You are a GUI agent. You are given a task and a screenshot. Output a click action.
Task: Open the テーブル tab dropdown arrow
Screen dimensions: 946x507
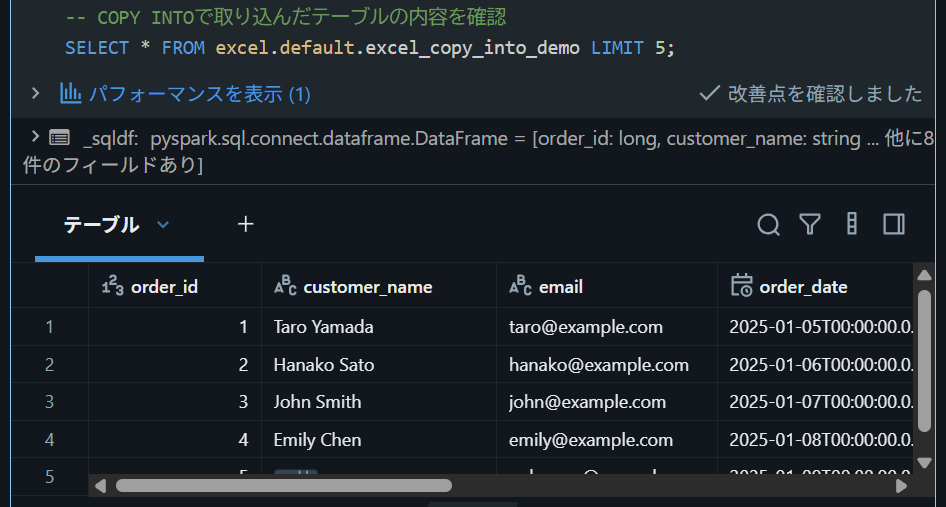tap(163, 225)
